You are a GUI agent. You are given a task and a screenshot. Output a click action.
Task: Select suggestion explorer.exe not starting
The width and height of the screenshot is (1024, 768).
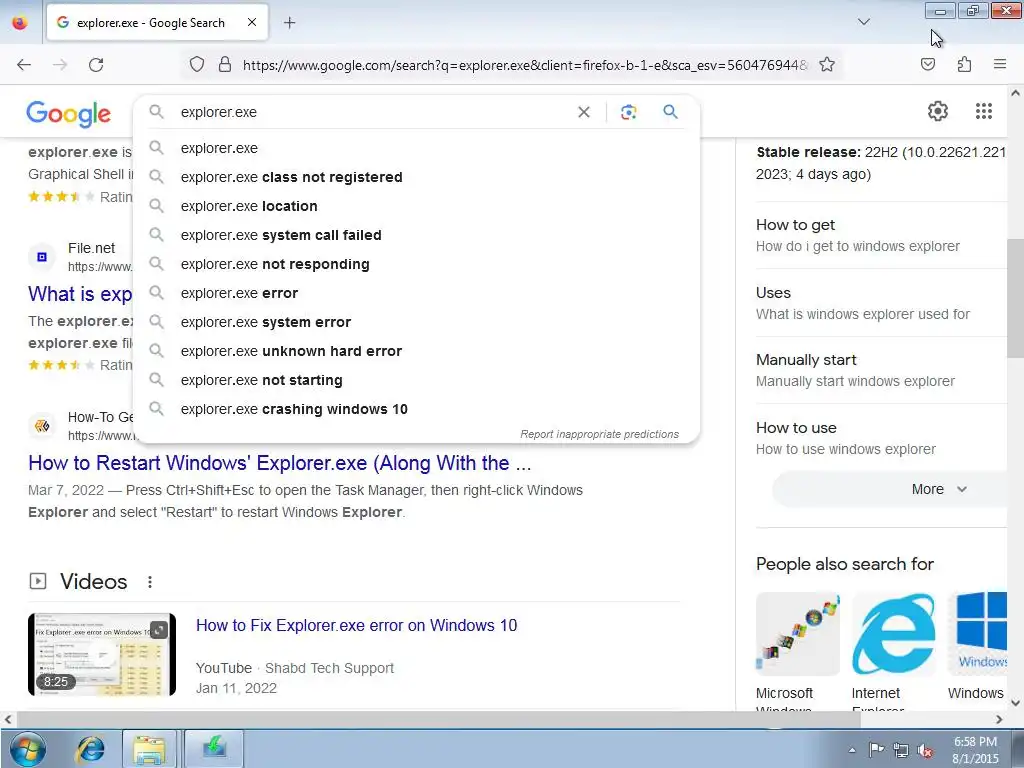416,380
